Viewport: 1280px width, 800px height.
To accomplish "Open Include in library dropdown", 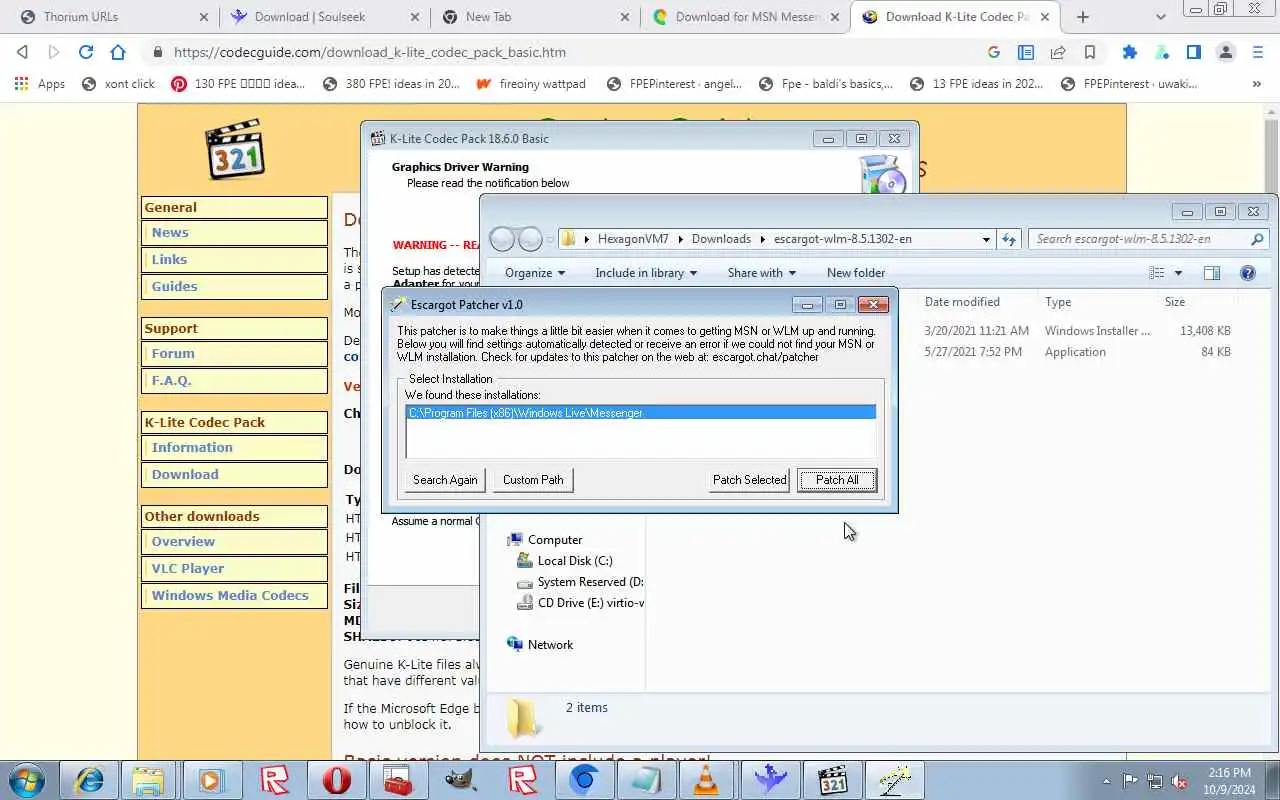I will [646, 273].
